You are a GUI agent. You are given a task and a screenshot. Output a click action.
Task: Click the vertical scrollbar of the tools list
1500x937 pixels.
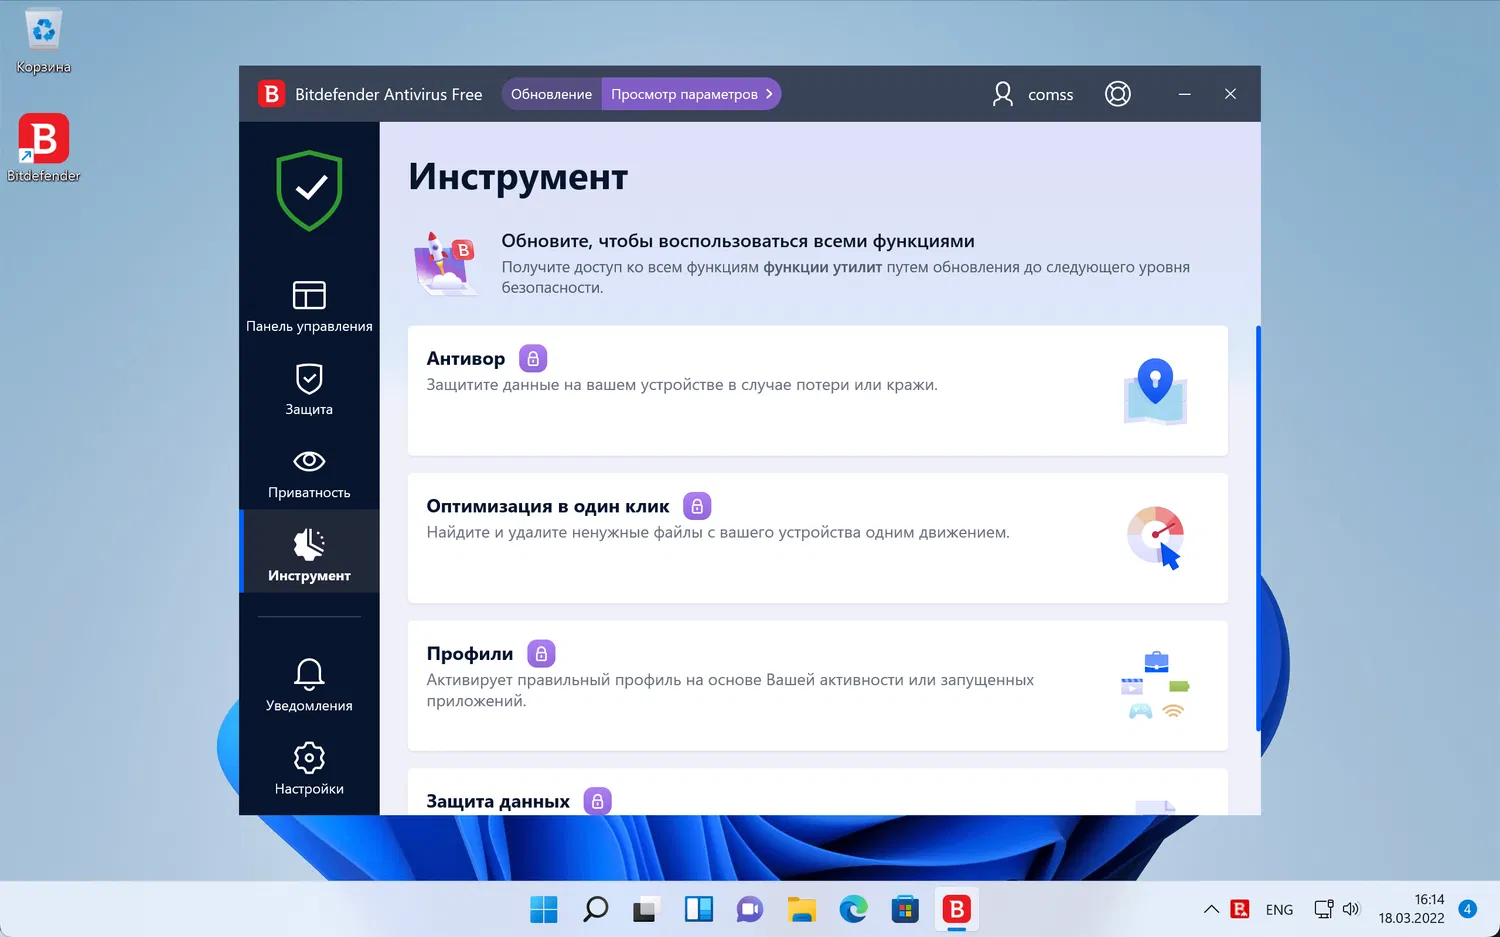(1258, 528)
